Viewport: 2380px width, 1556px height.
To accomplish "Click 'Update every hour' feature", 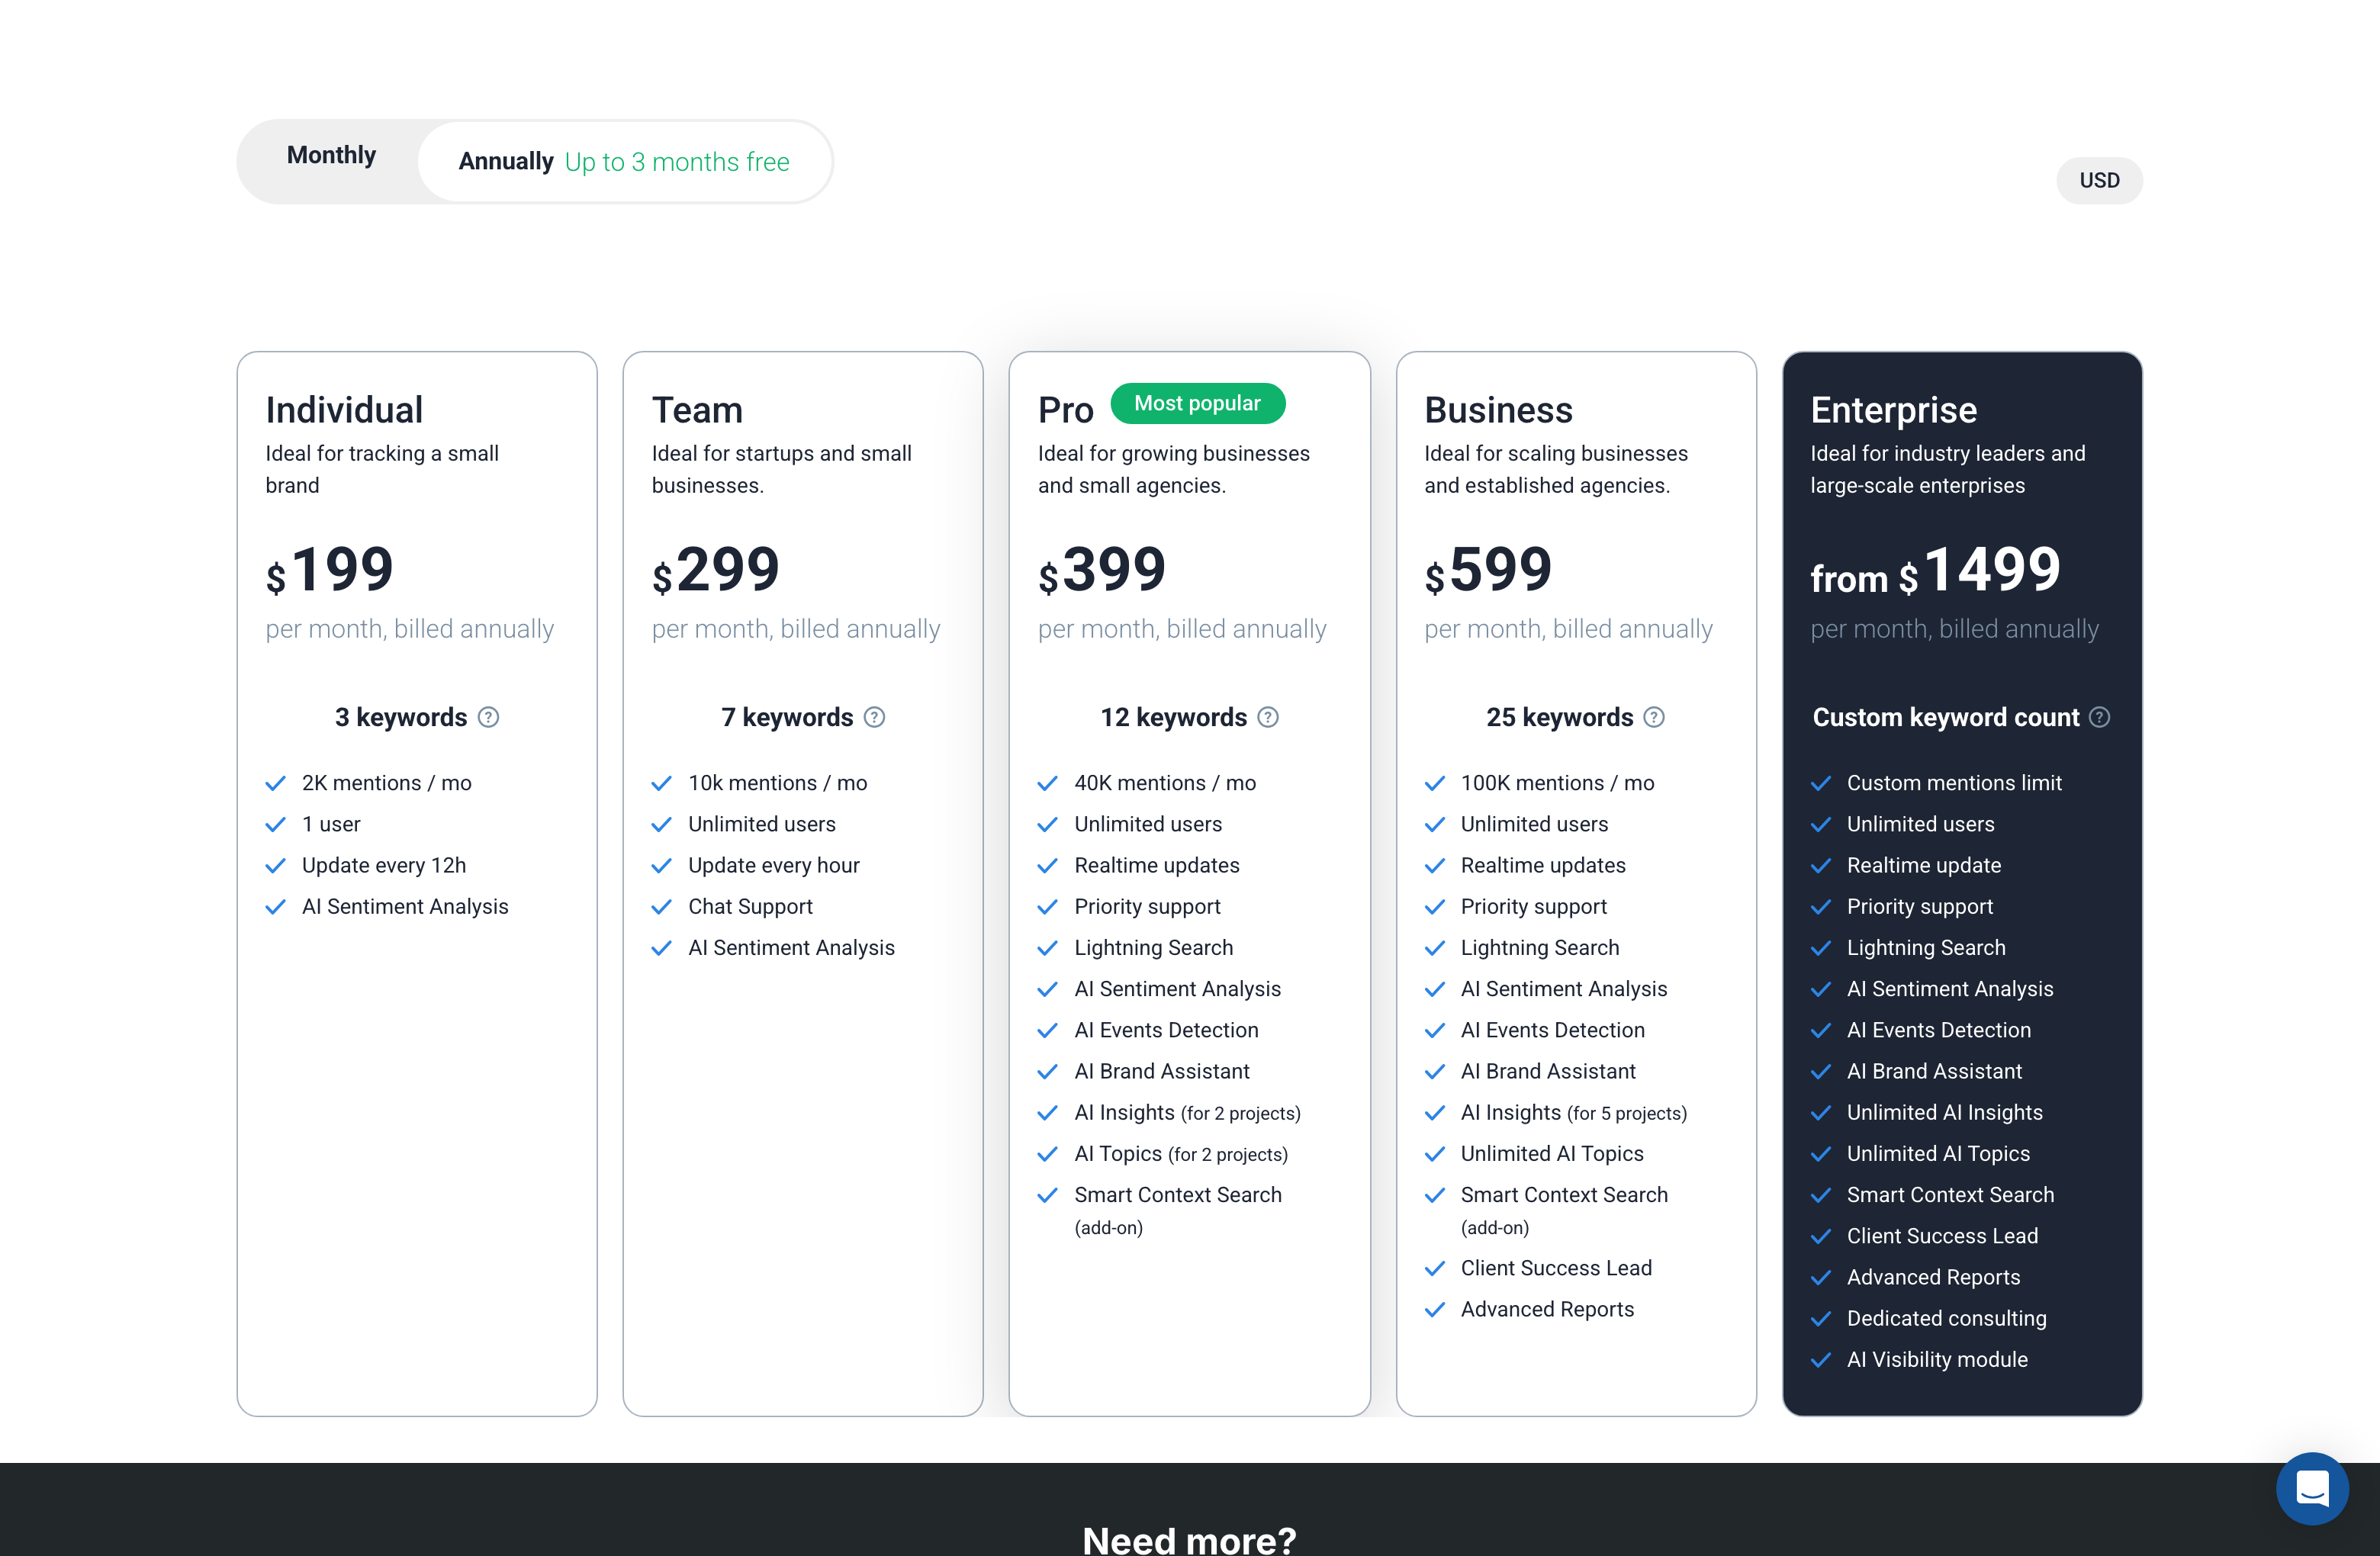I will click(x=773, y=865).
